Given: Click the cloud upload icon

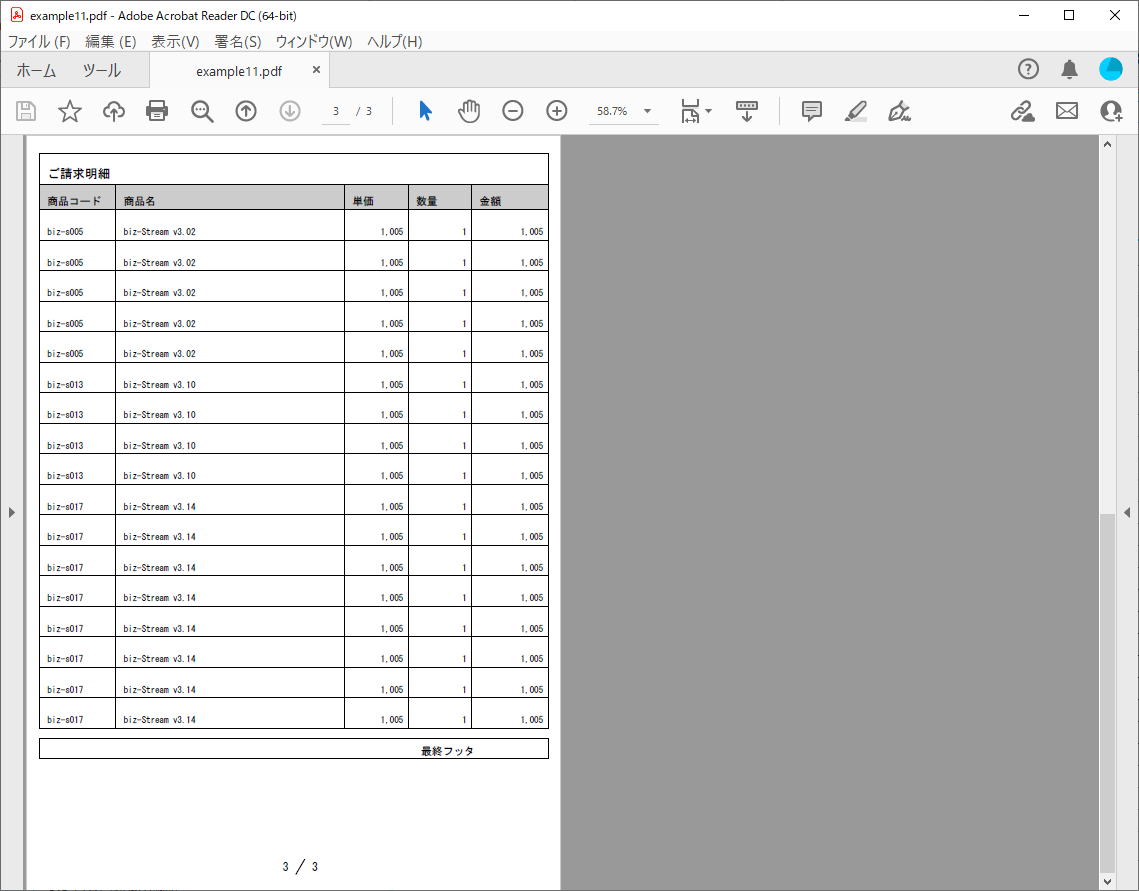Looking at the screenshot, I should point(114,111).
